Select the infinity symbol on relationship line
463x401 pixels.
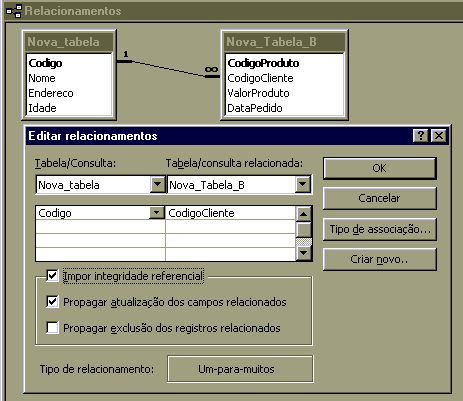(212, 69)
